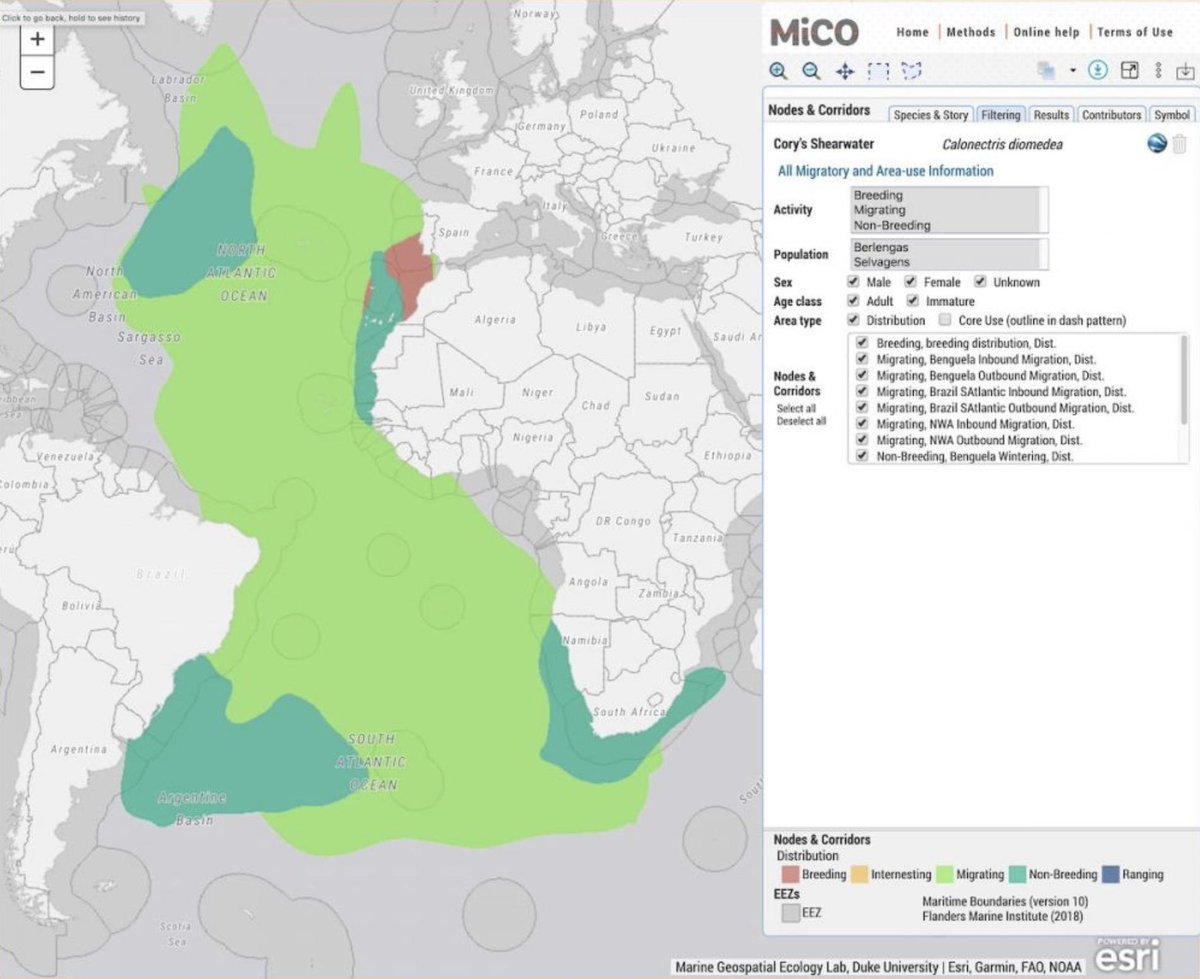Click the EEZ gray legend swatch

click(790, 912)
